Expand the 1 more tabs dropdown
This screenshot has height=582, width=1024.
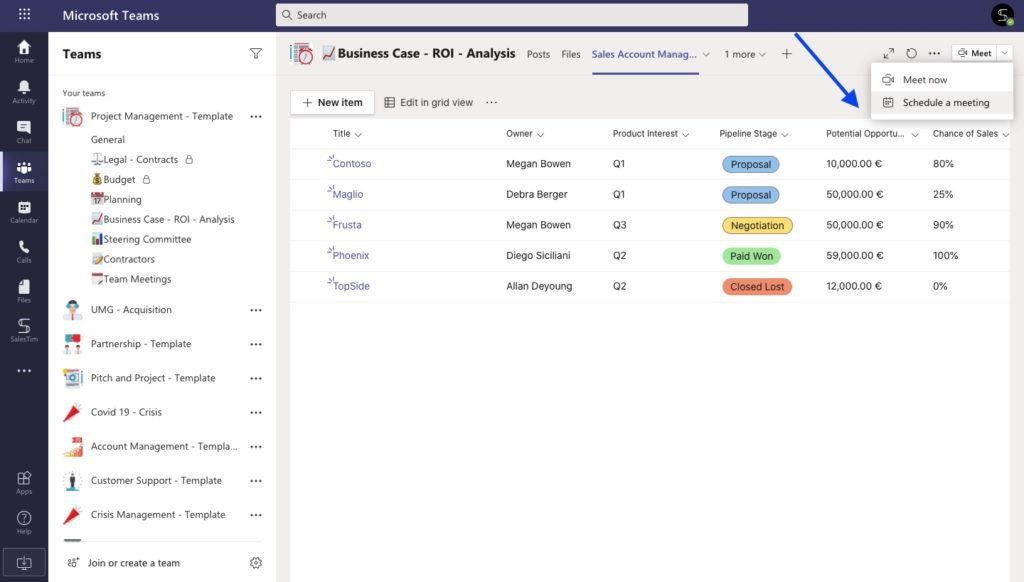[744, 54]
